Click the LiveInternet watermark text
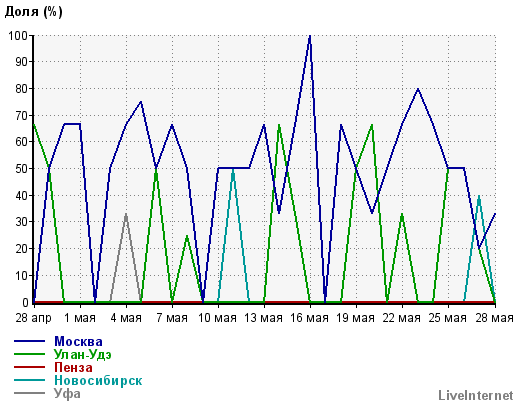The width and height of the screenshot is (520, 405). coord(476,395)
